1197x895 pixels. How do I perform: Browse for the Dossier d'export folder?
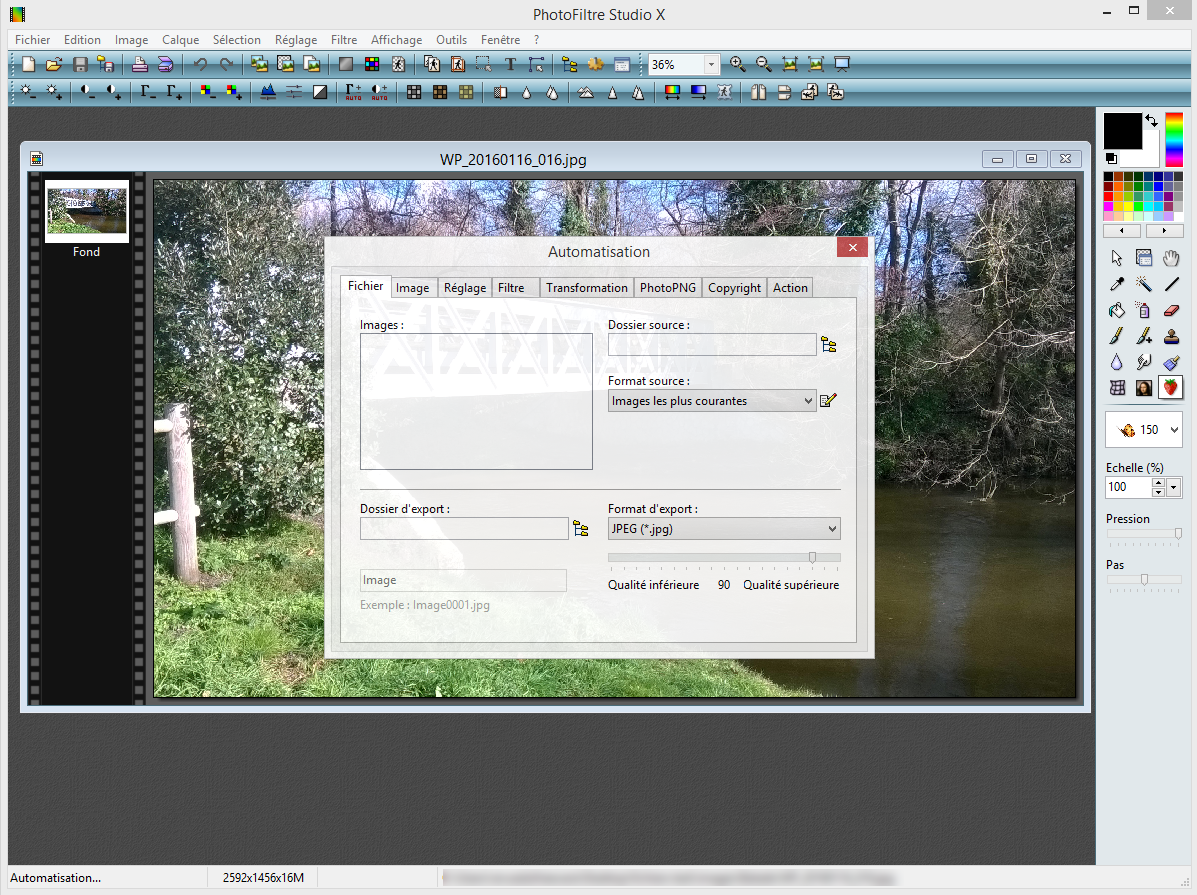(580, 529)
